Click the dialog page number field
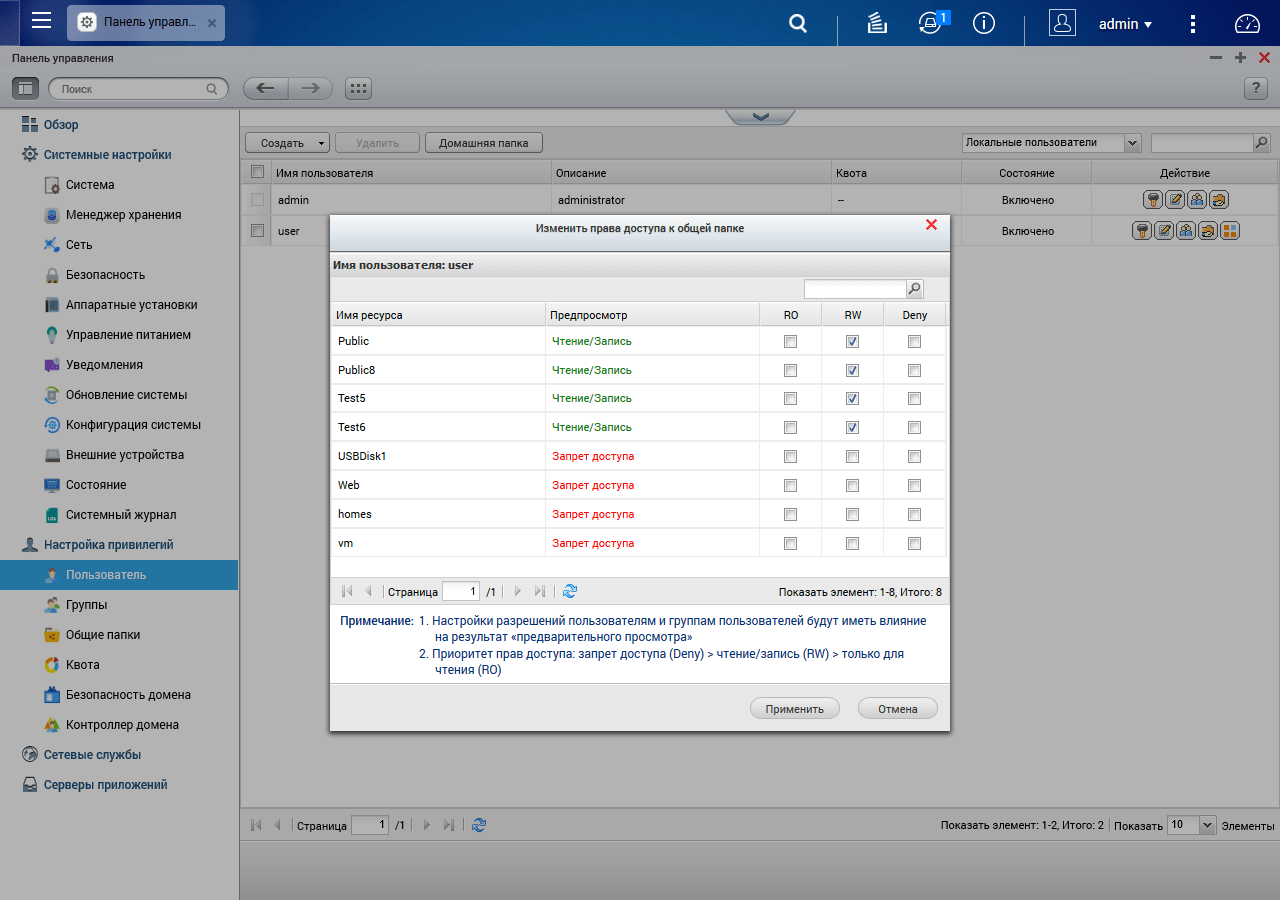This screenshot has height=900, width=1280. (x=461, y=592)
